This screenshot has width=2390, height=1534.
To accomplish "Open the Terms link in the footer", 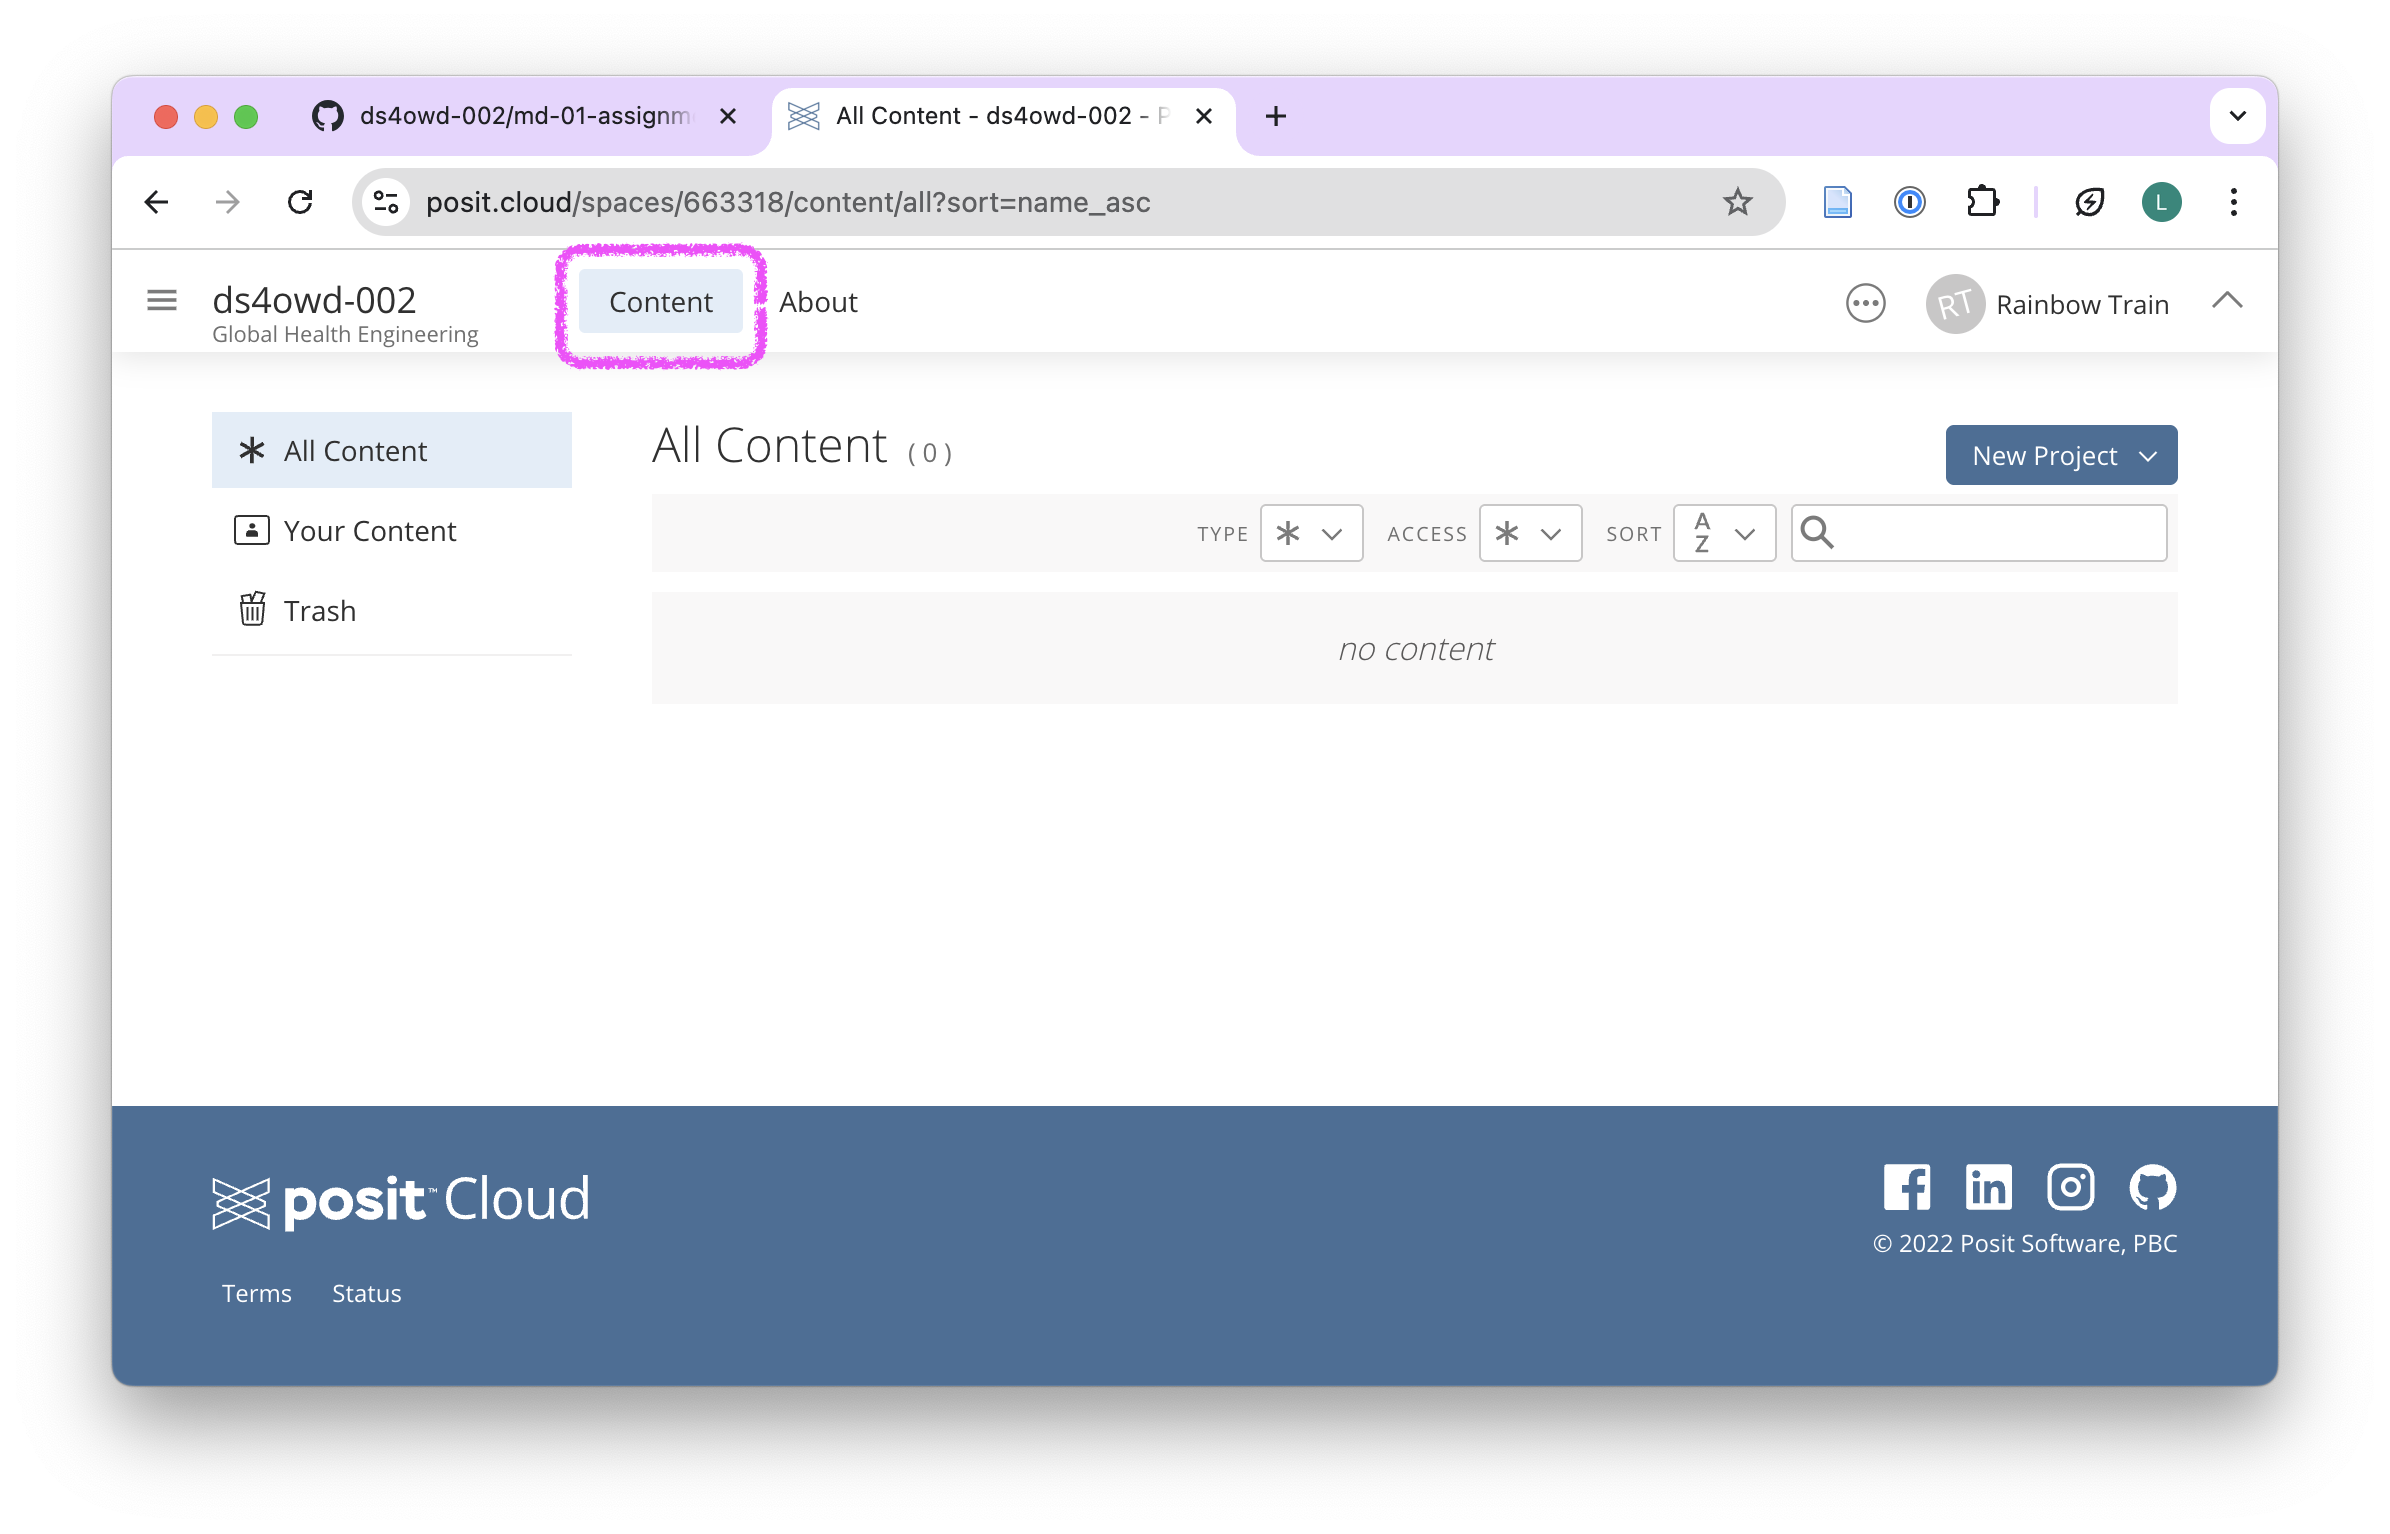I will click(256, 1293).
